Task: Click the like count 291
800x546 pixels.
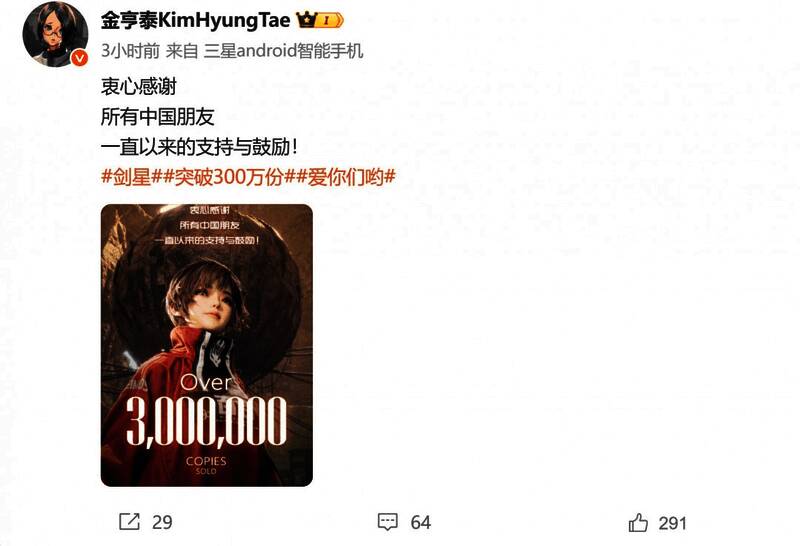Action: (x=672, y=523)
